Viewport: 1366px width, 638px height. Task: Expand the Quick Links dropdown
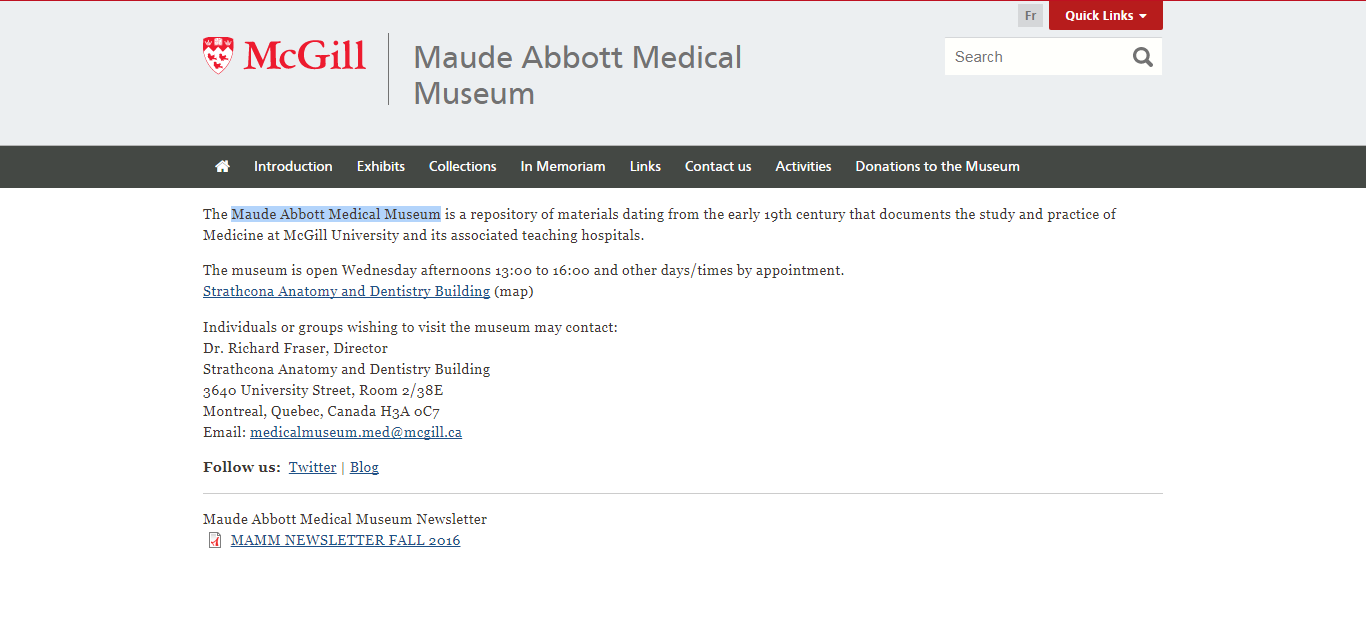(1106, 16)
